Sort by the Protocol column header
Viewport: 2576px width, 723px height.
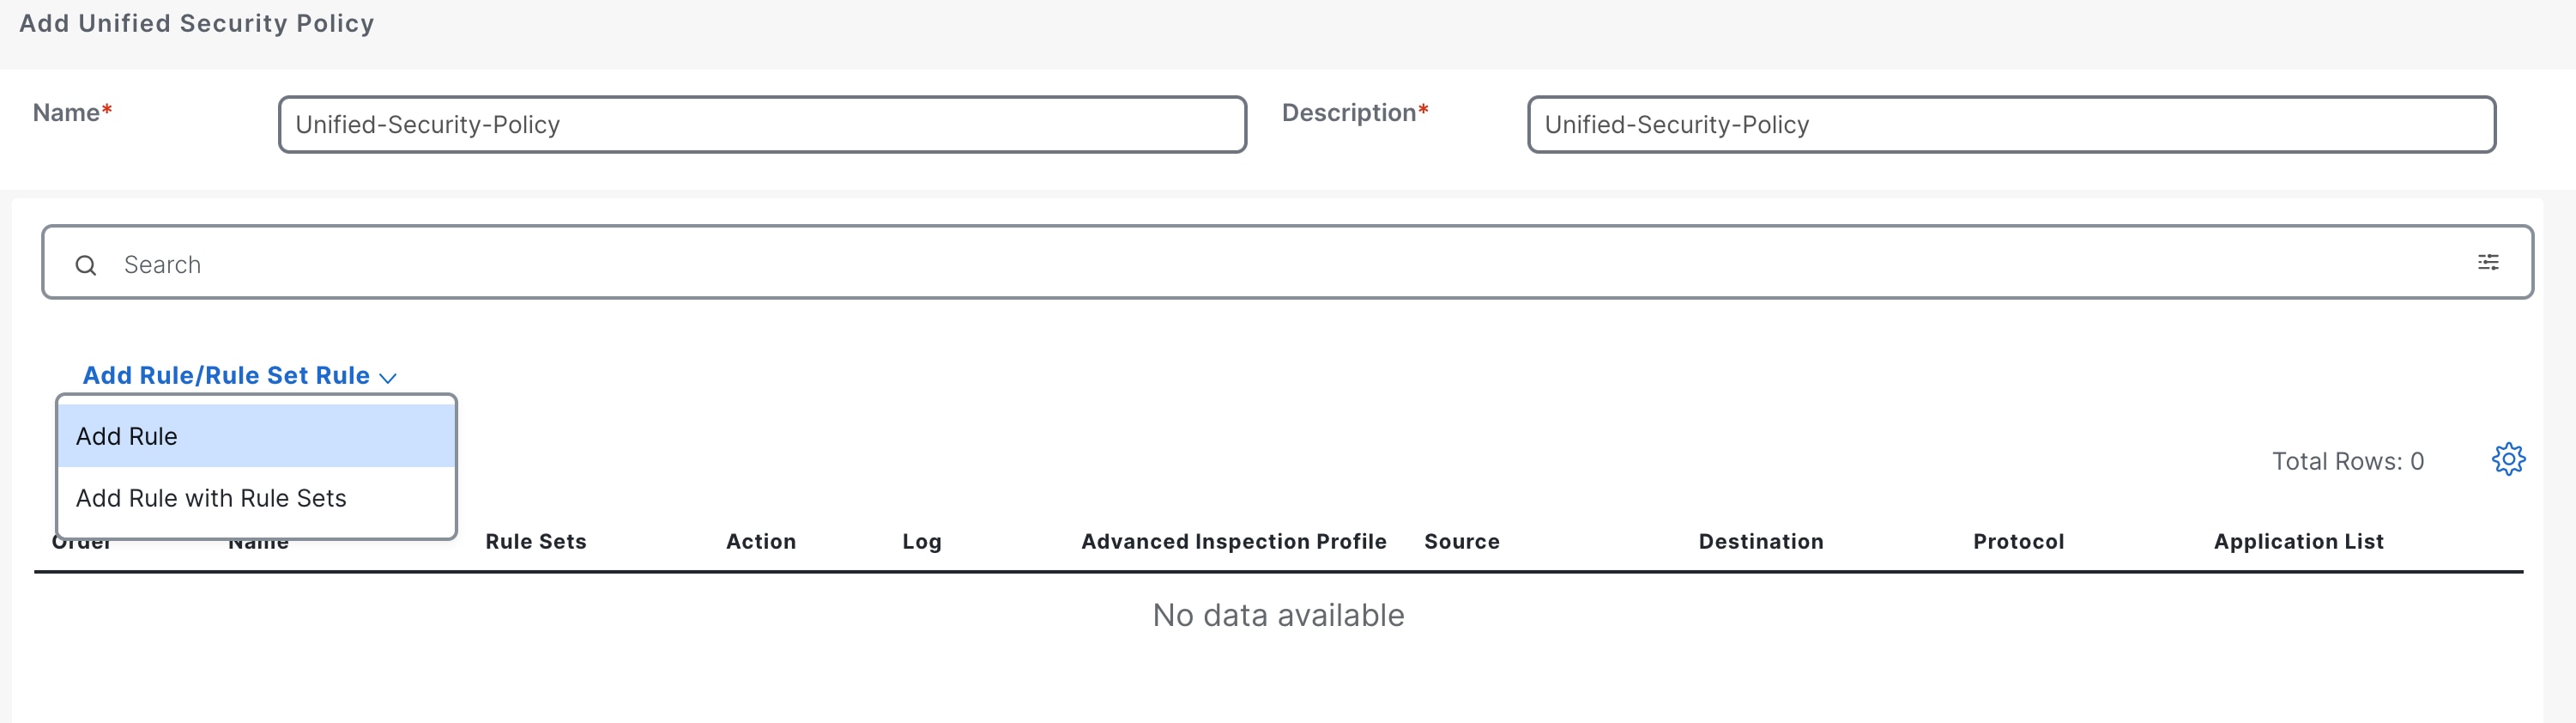click(2018, 542)
